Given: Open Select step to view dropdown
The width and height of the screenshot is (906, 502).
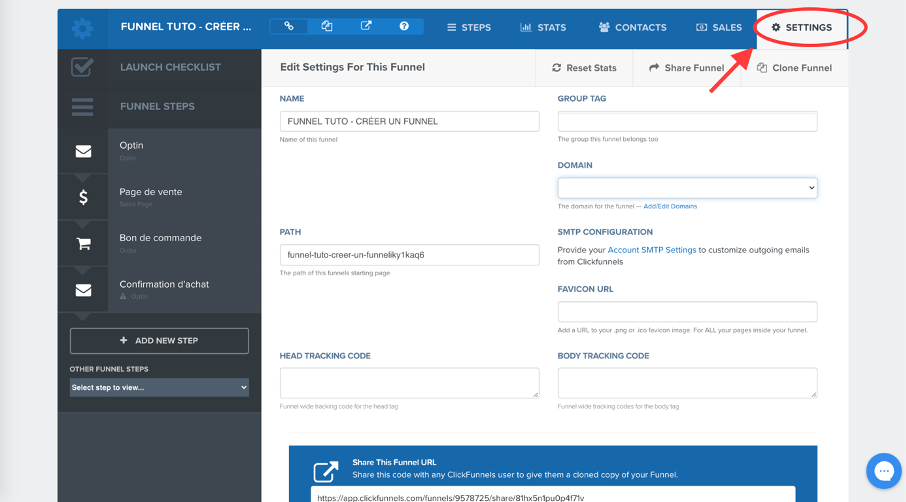Looking at the screenshot, I should (x=159, y=388).
